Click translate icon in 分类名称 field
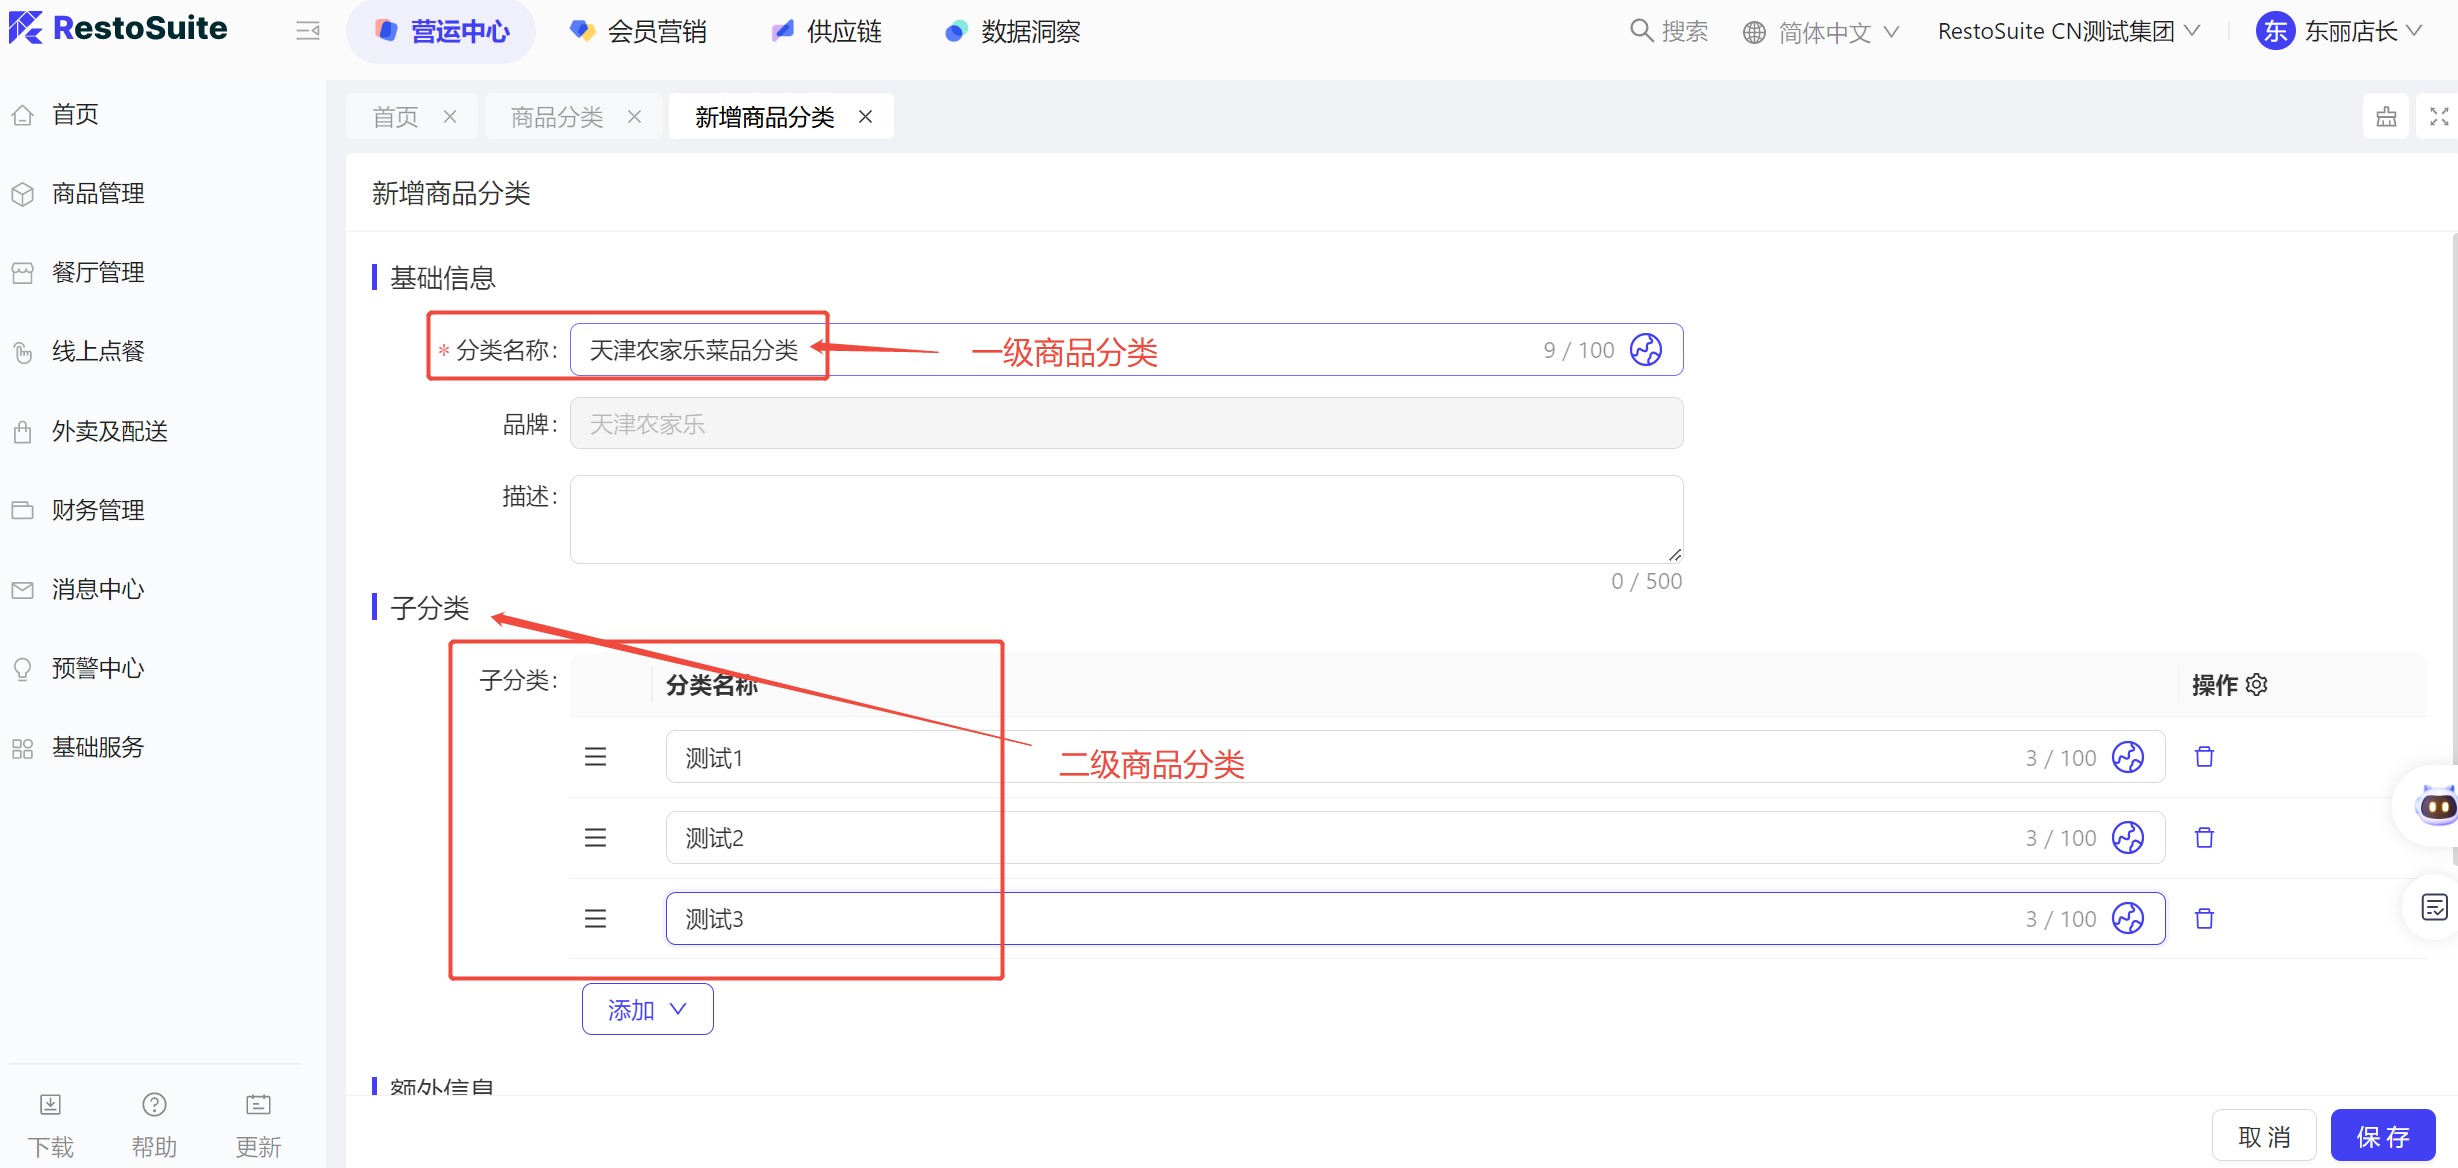The width and height of the screenshot is (2458, 1168). pyautogui.click(x=1646, y=350)
